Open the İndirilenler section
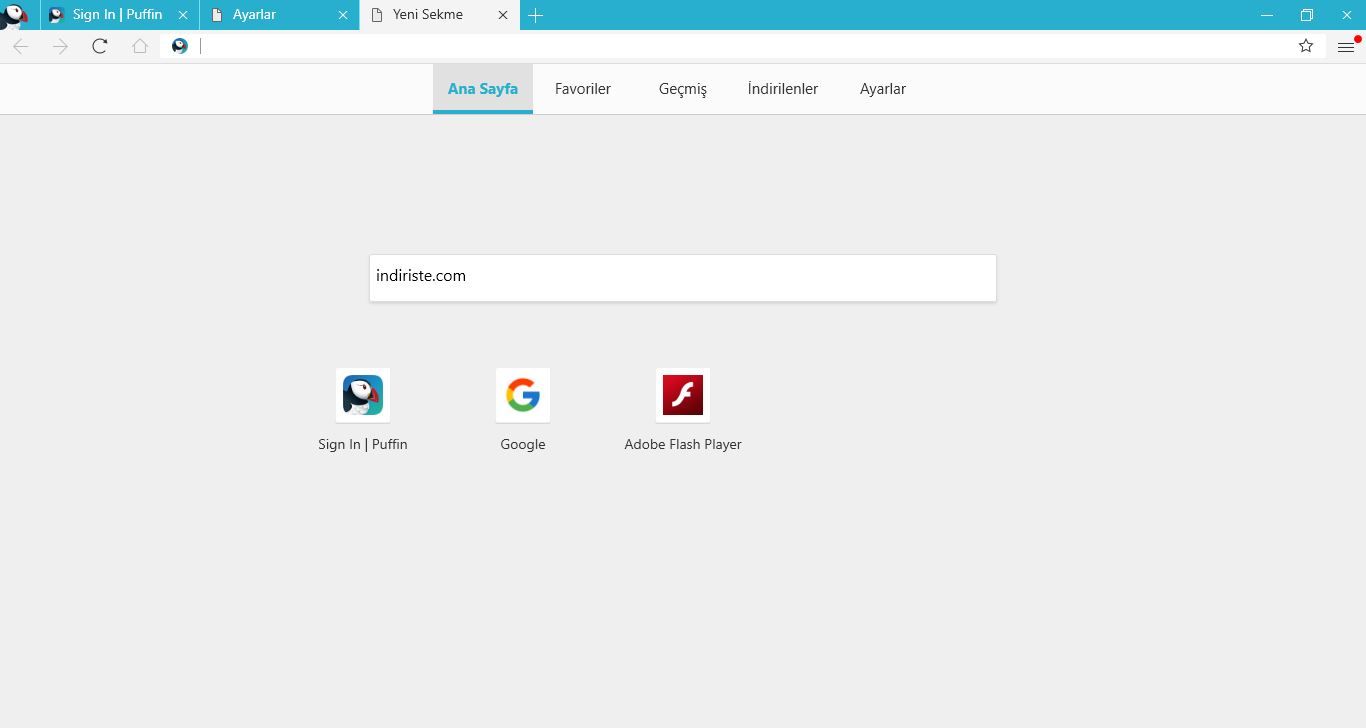This screenshot has height=728, width=1366. [783, 89]
